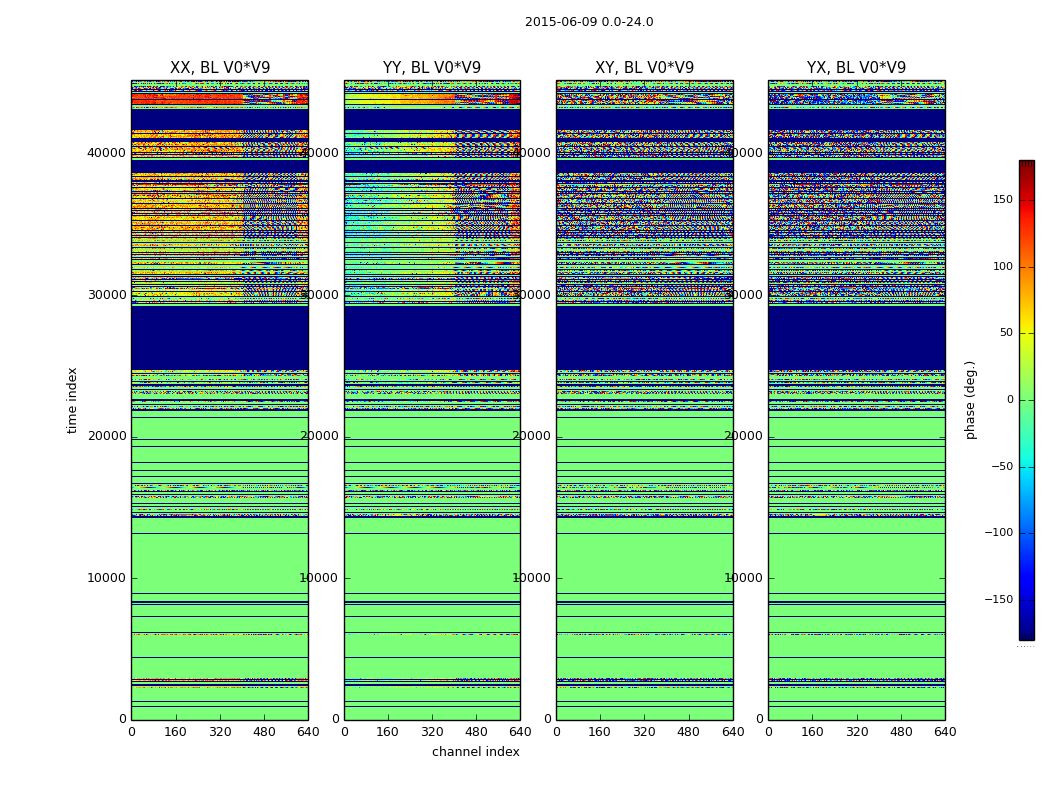
Task: Select the "YY, BL V0*V9" subplot title
Action: point(432,68)
